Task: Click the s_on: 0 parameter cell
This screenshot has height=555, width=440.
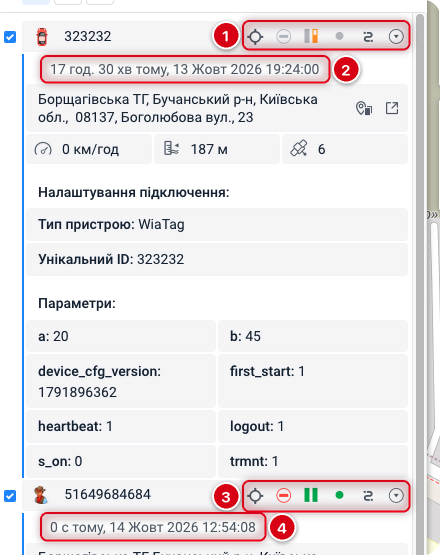Action: coord(121,461)
